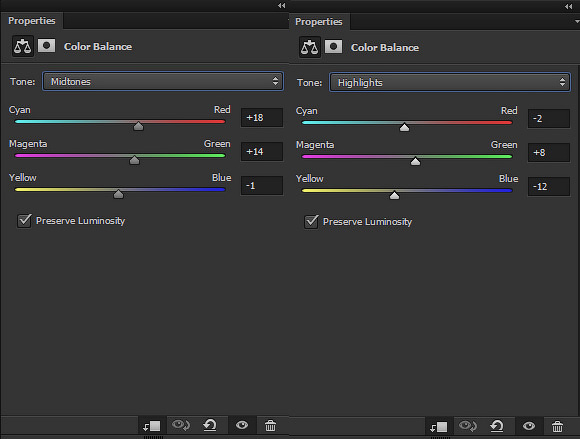Open the Tone dropdown showing Highlights
Image resolution: width=580 pixels, height=439 pixels.
point(450,82)
